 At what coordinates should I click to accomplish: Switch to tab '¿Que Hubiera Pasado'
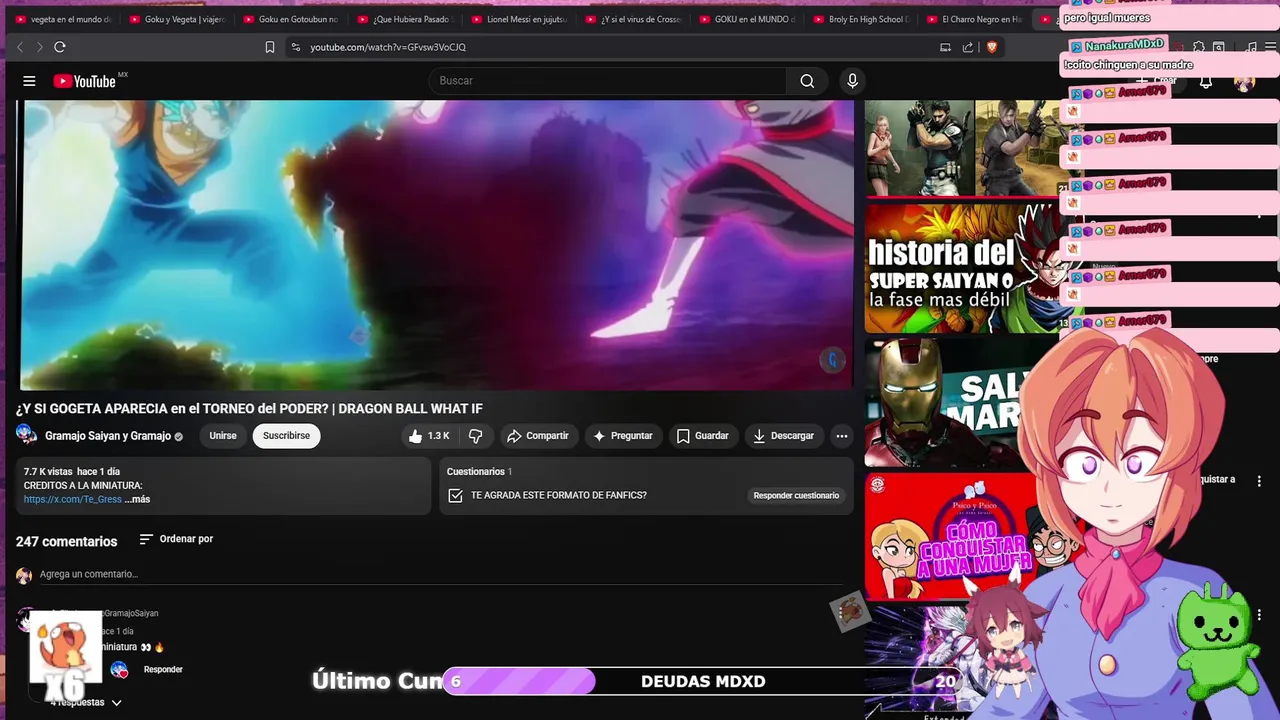tap(404, 19)
